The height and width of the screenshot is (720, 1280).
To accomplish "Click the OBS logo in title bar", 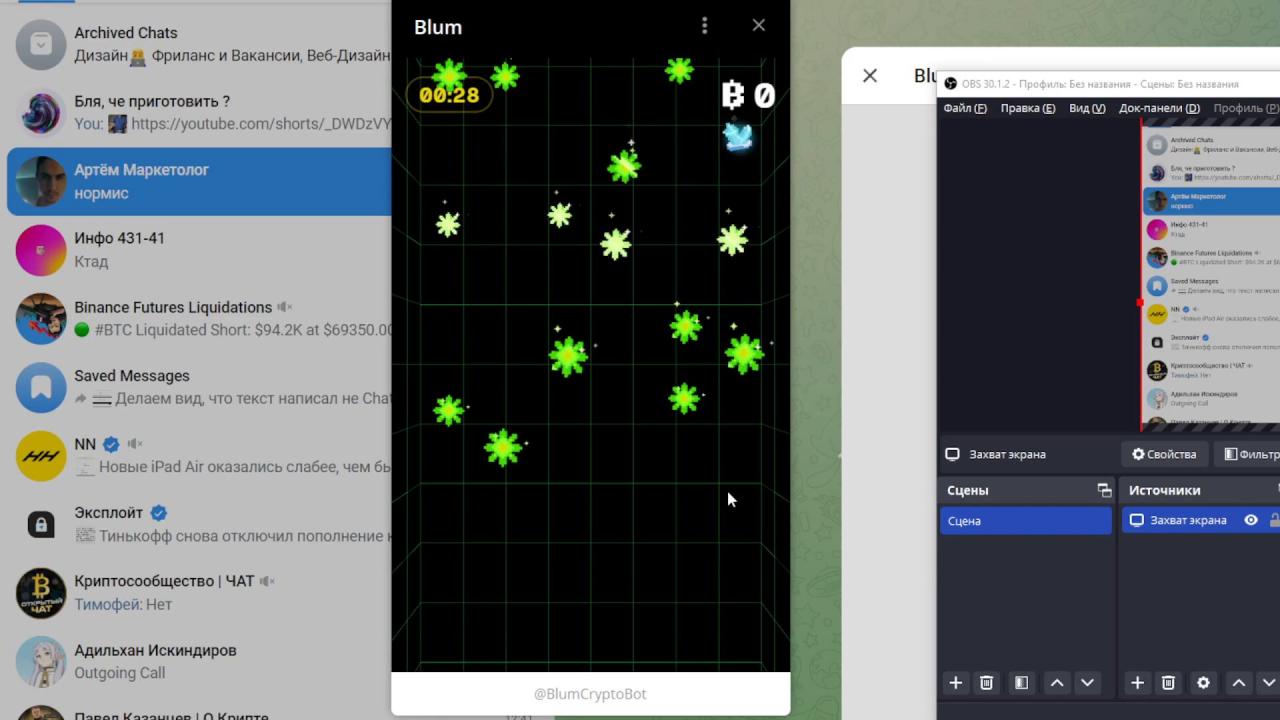I will [950, 84].
